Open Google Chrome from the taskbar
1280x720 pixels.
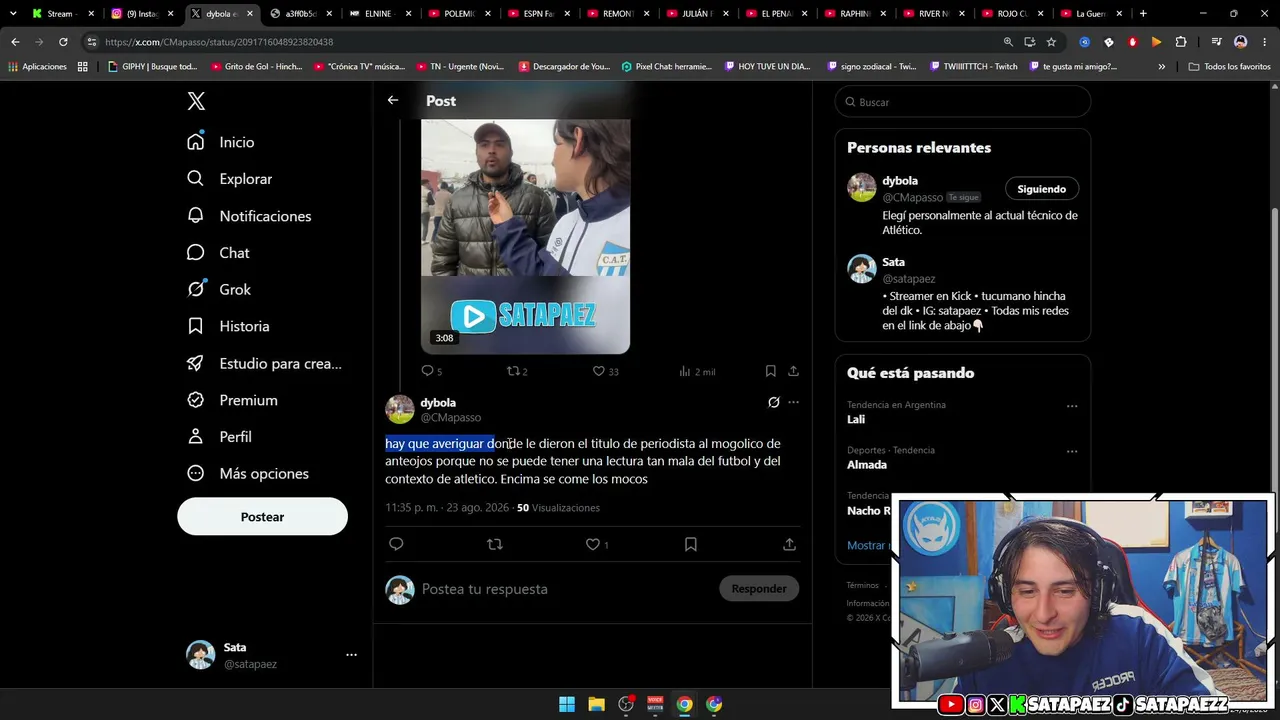point(684,704)
